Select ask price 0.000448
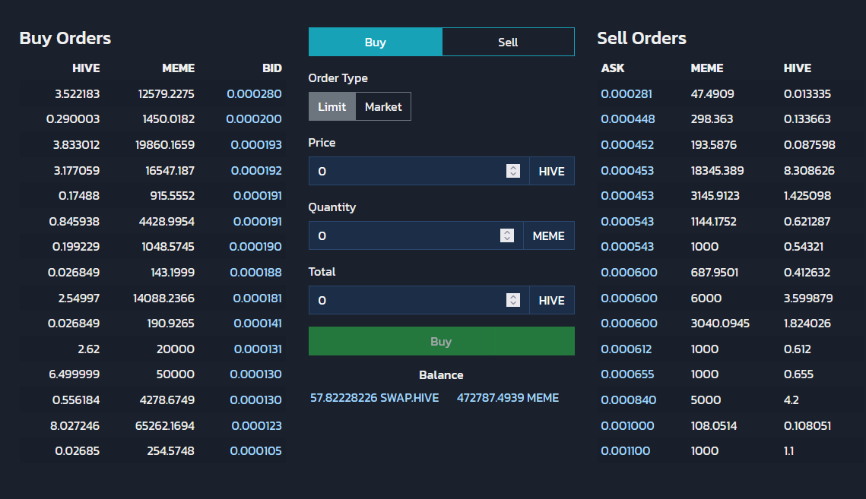 pyautogui.click(x=628, y=119)
